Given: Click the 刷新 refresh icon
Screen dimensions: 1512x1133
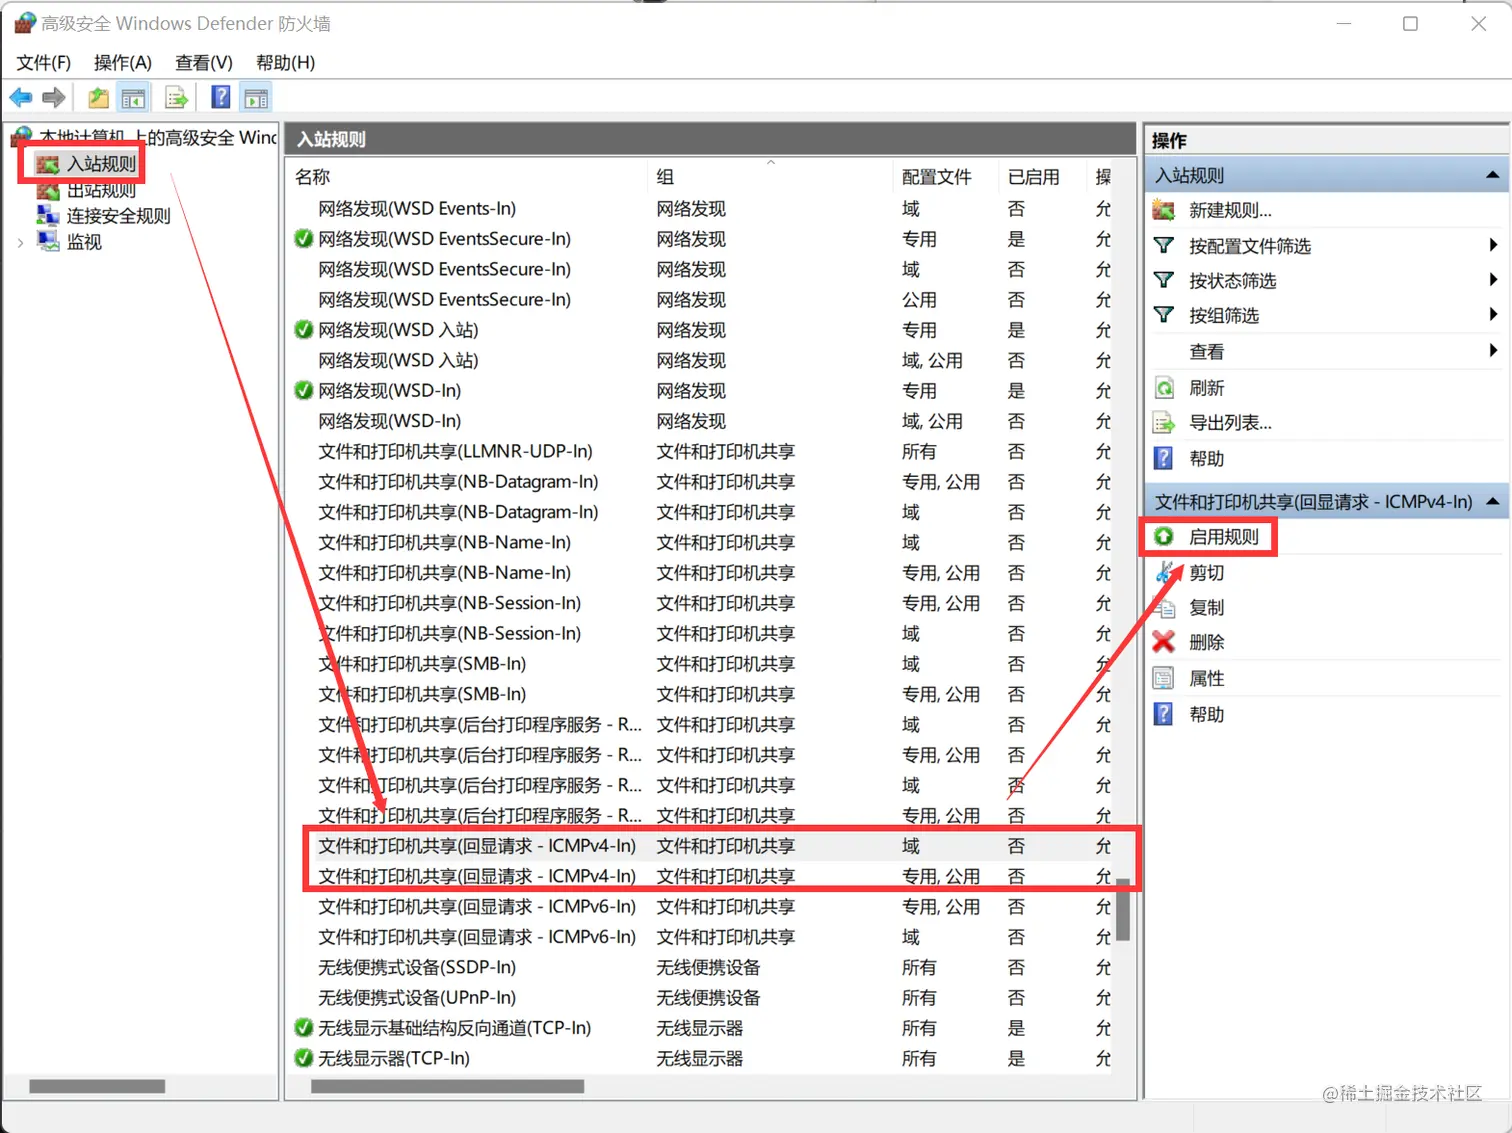Looking at the screenshot, I should [x=1164, y=388].
